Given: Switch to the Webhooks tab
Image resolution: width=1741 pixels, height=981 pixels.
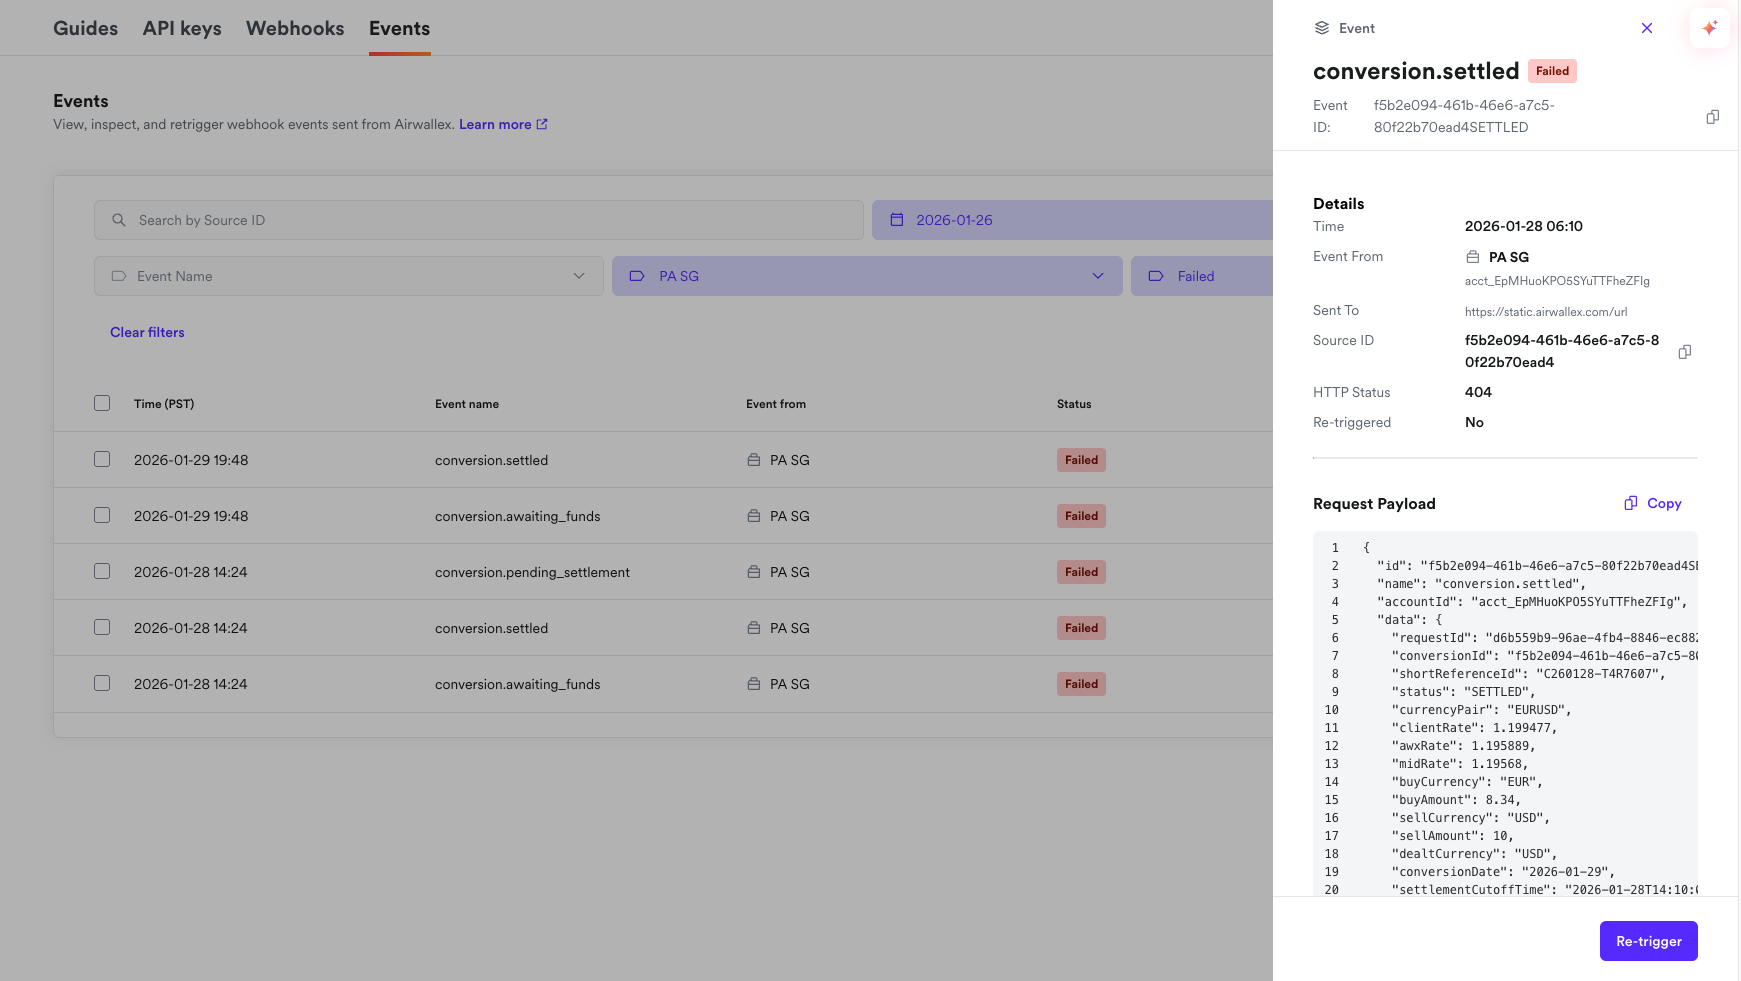Looking at the screenshot, I should [x=295, y=28].
